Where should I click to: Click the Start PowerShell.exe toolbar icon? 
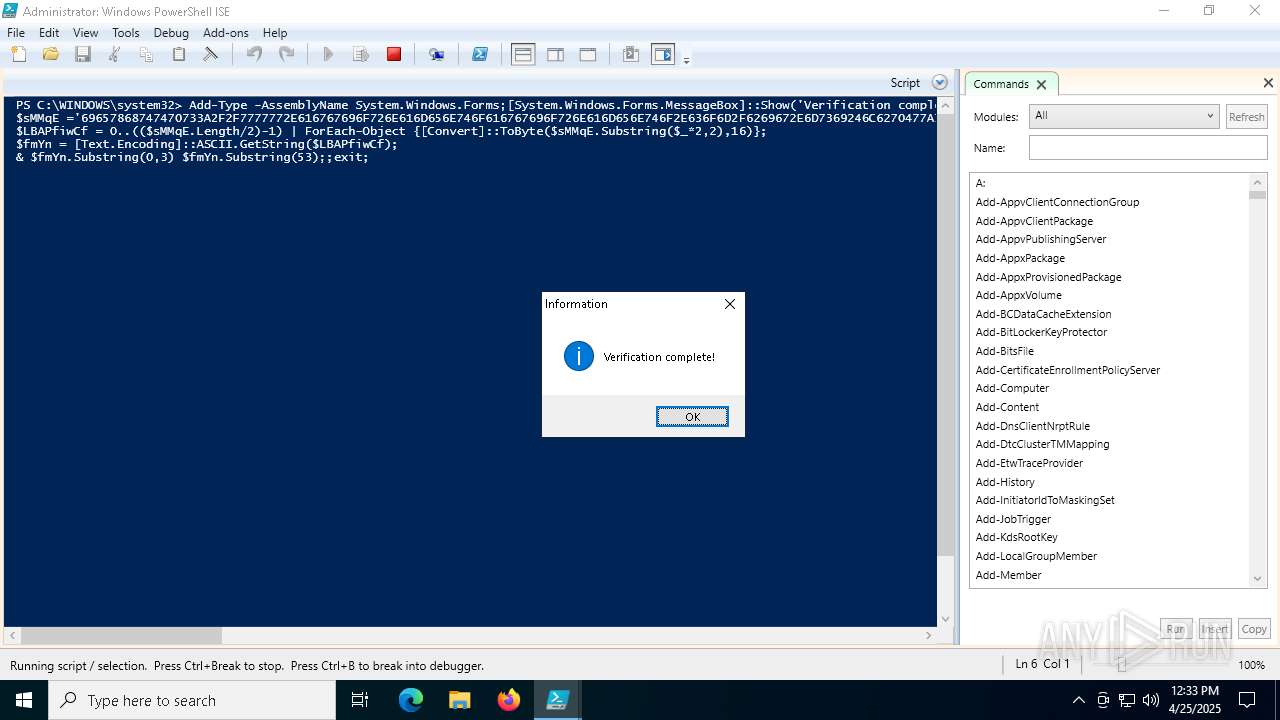480,55
